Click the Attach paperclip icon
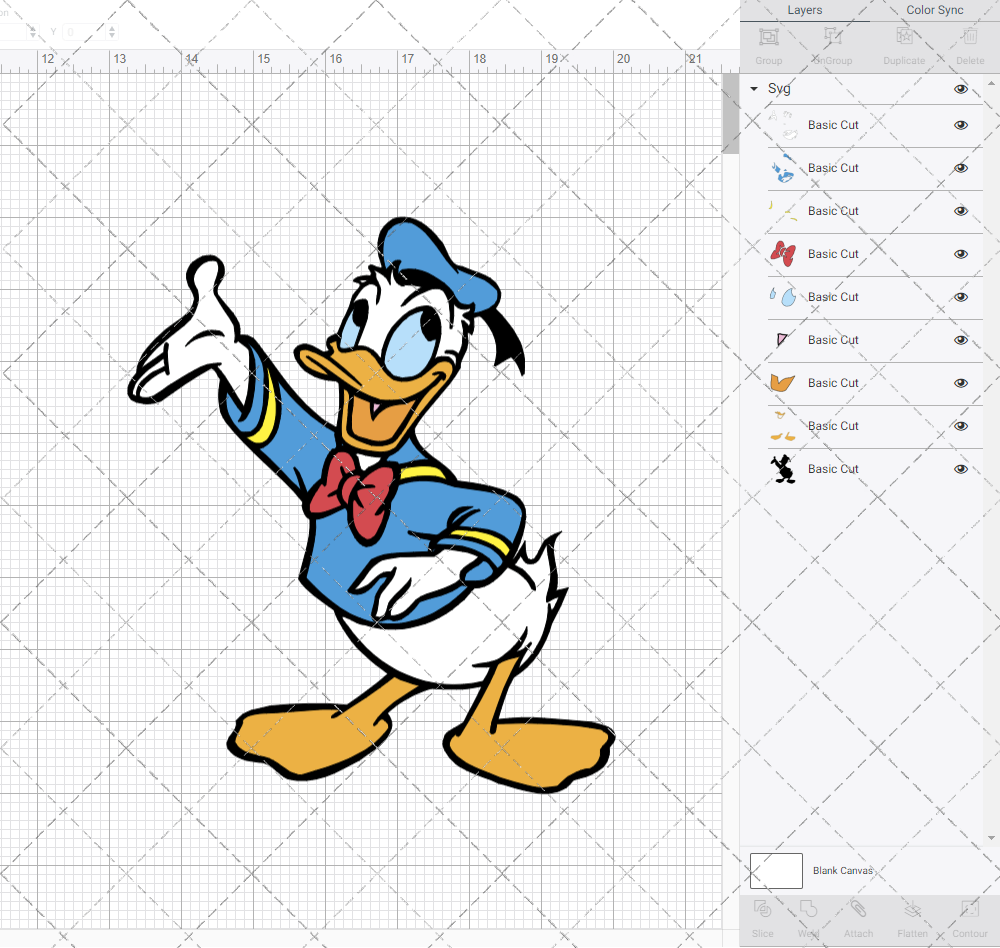The width and height of the screenshot is (1000, 948). click(x=858, y=908)
